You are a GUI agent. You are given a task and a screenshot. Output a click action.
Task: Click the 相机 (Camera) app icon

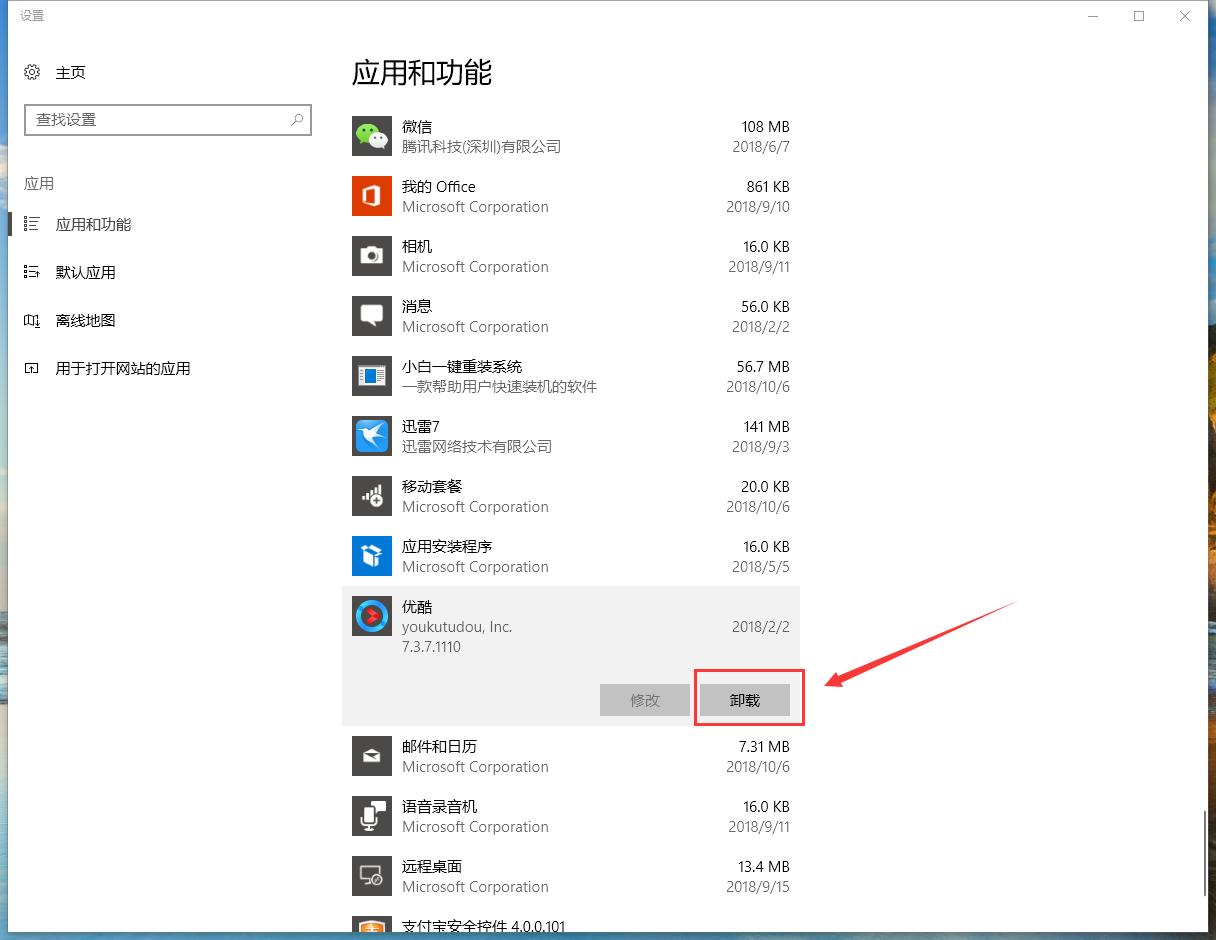[x=371, y=256]
